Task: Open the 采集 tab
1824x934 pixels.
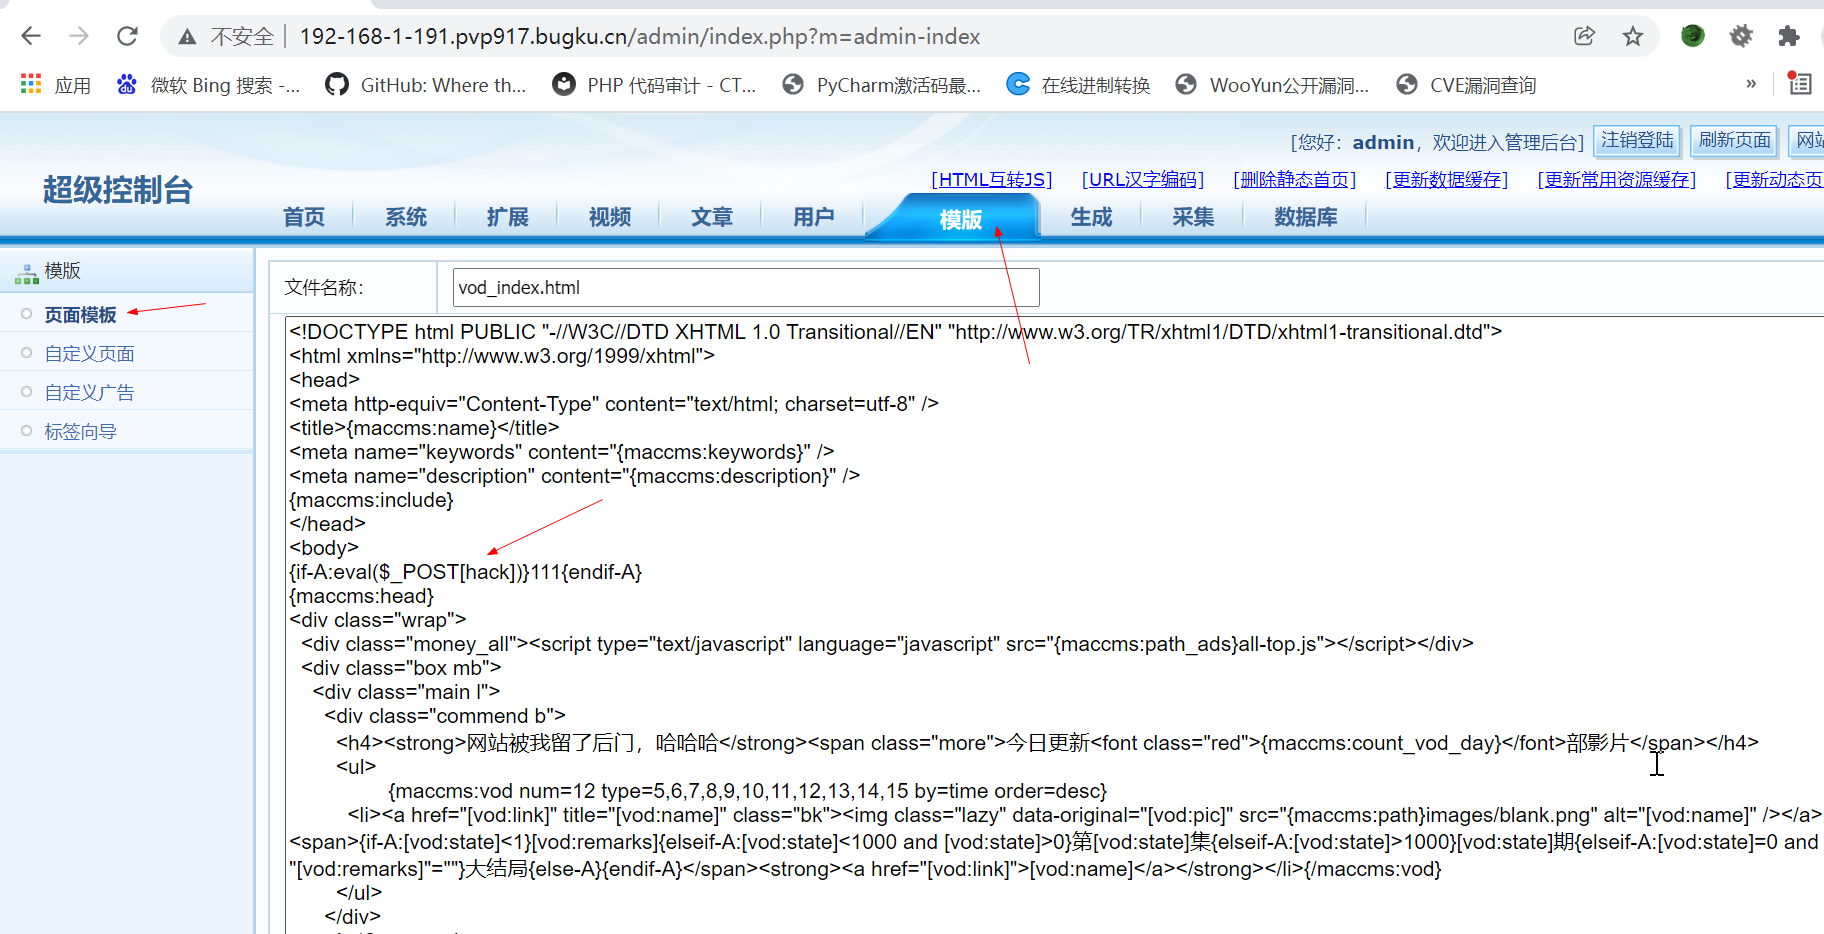Action: pos(1191,217)
